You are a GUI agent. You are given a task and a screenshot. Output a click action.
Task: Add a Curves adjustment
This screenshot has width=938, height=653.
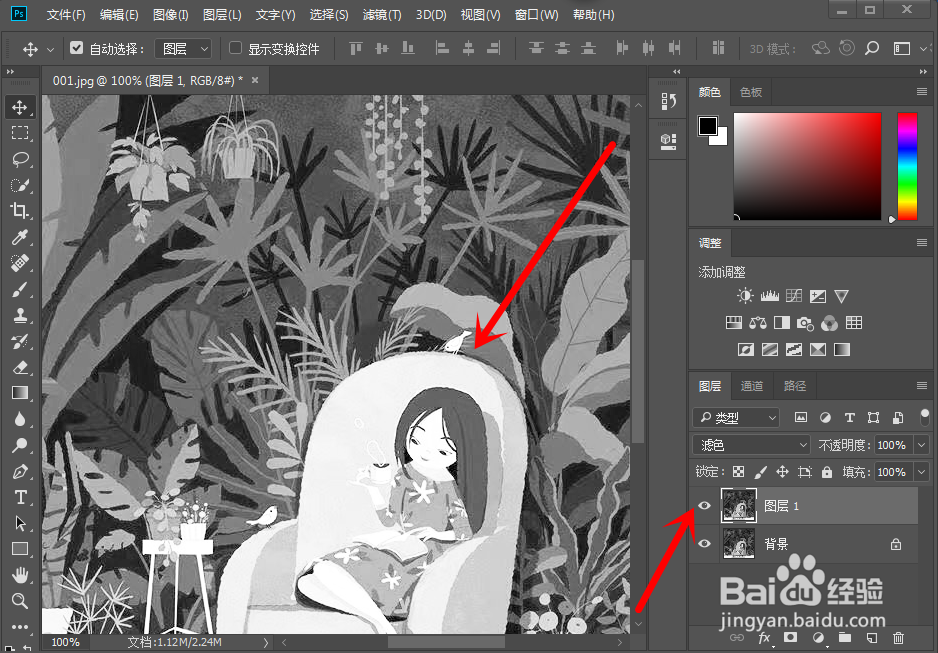pos(794,296)
